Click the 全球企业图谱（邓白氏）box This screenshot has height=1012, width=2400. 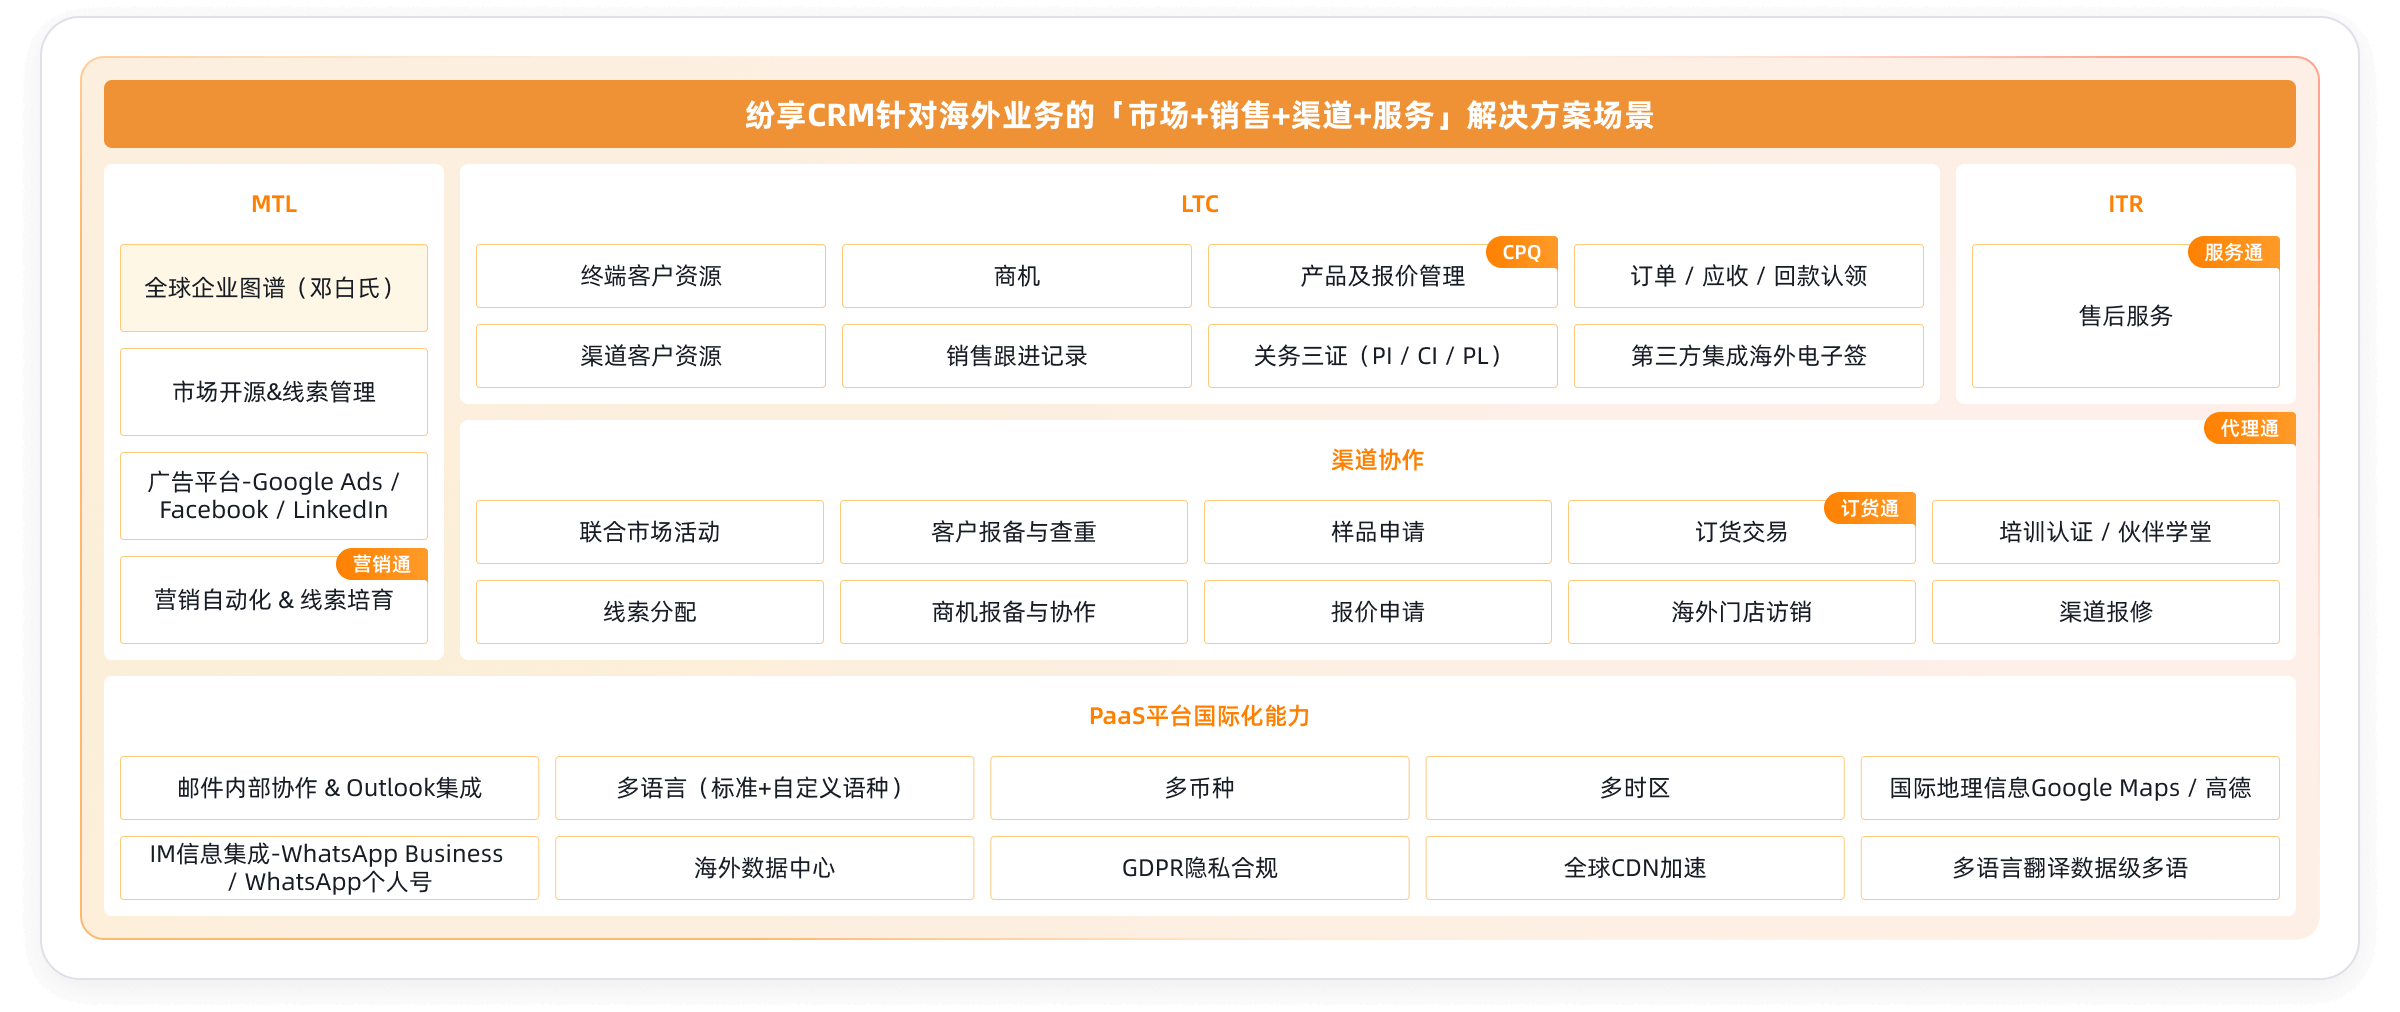tap(273, 288)
